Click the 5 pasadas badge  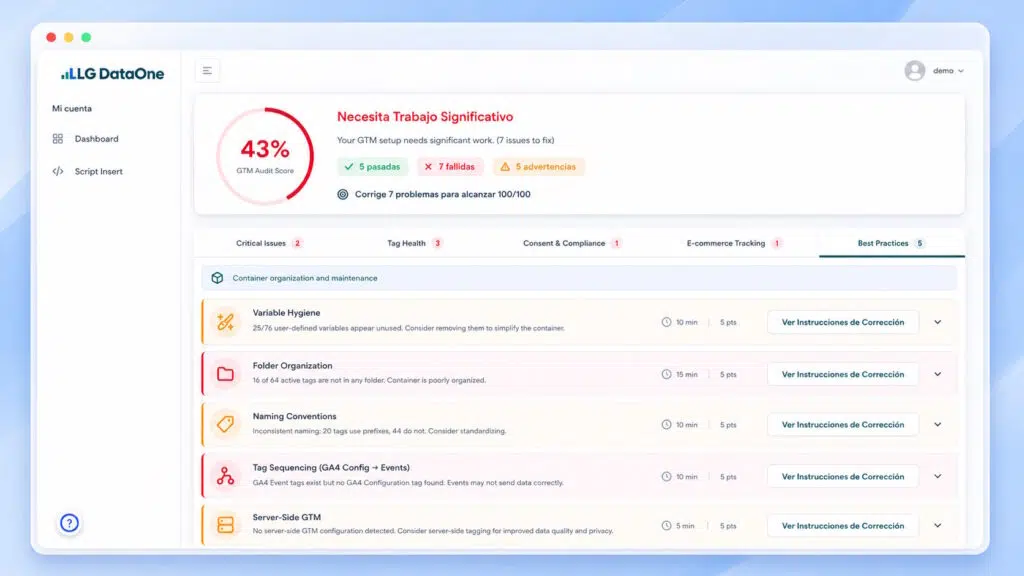[372, 167]
